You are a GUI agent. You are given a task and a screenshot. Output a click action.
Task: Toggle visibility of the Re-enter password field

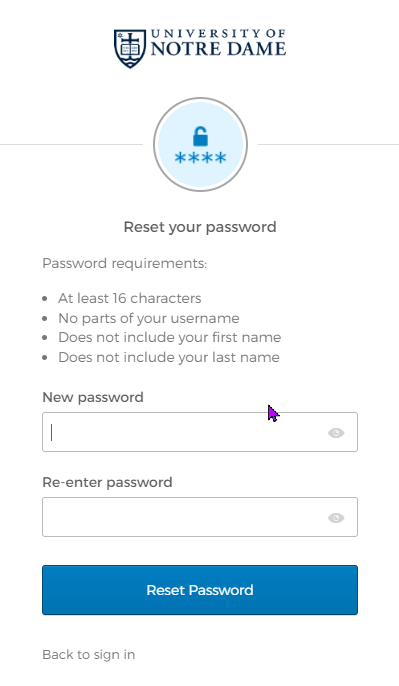(336, 518)
